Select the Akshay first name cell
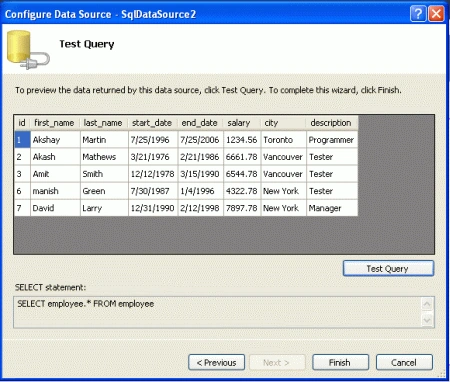 click(55, 140)
